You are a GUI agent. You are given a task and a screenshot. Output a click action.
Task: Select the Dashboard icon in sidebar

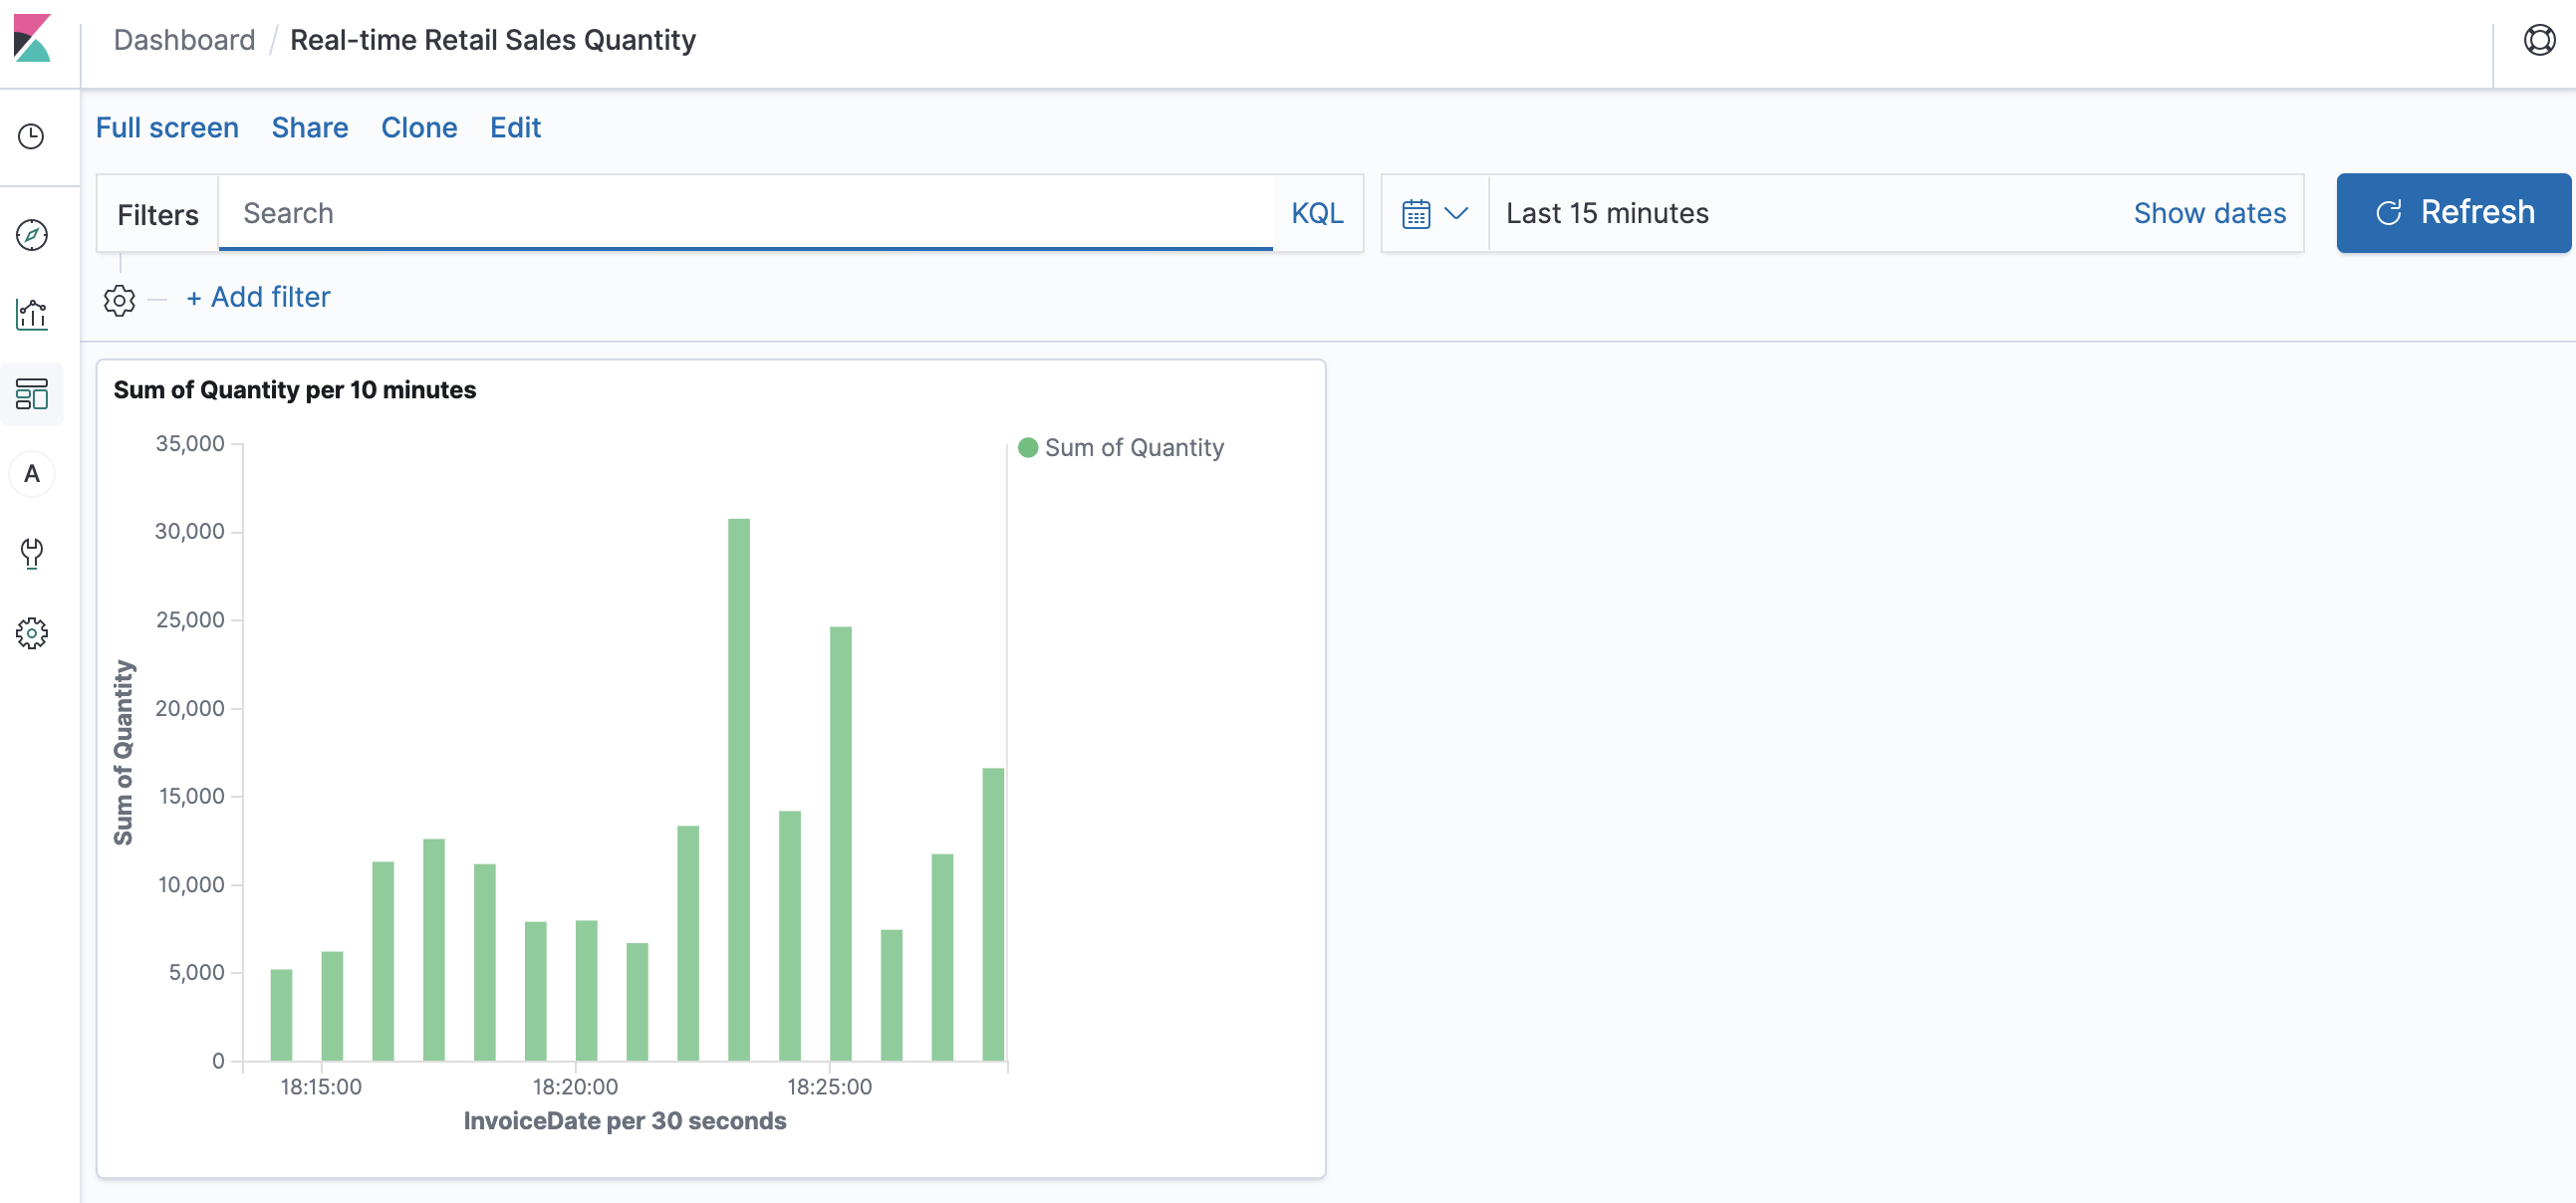pos(32,394)
